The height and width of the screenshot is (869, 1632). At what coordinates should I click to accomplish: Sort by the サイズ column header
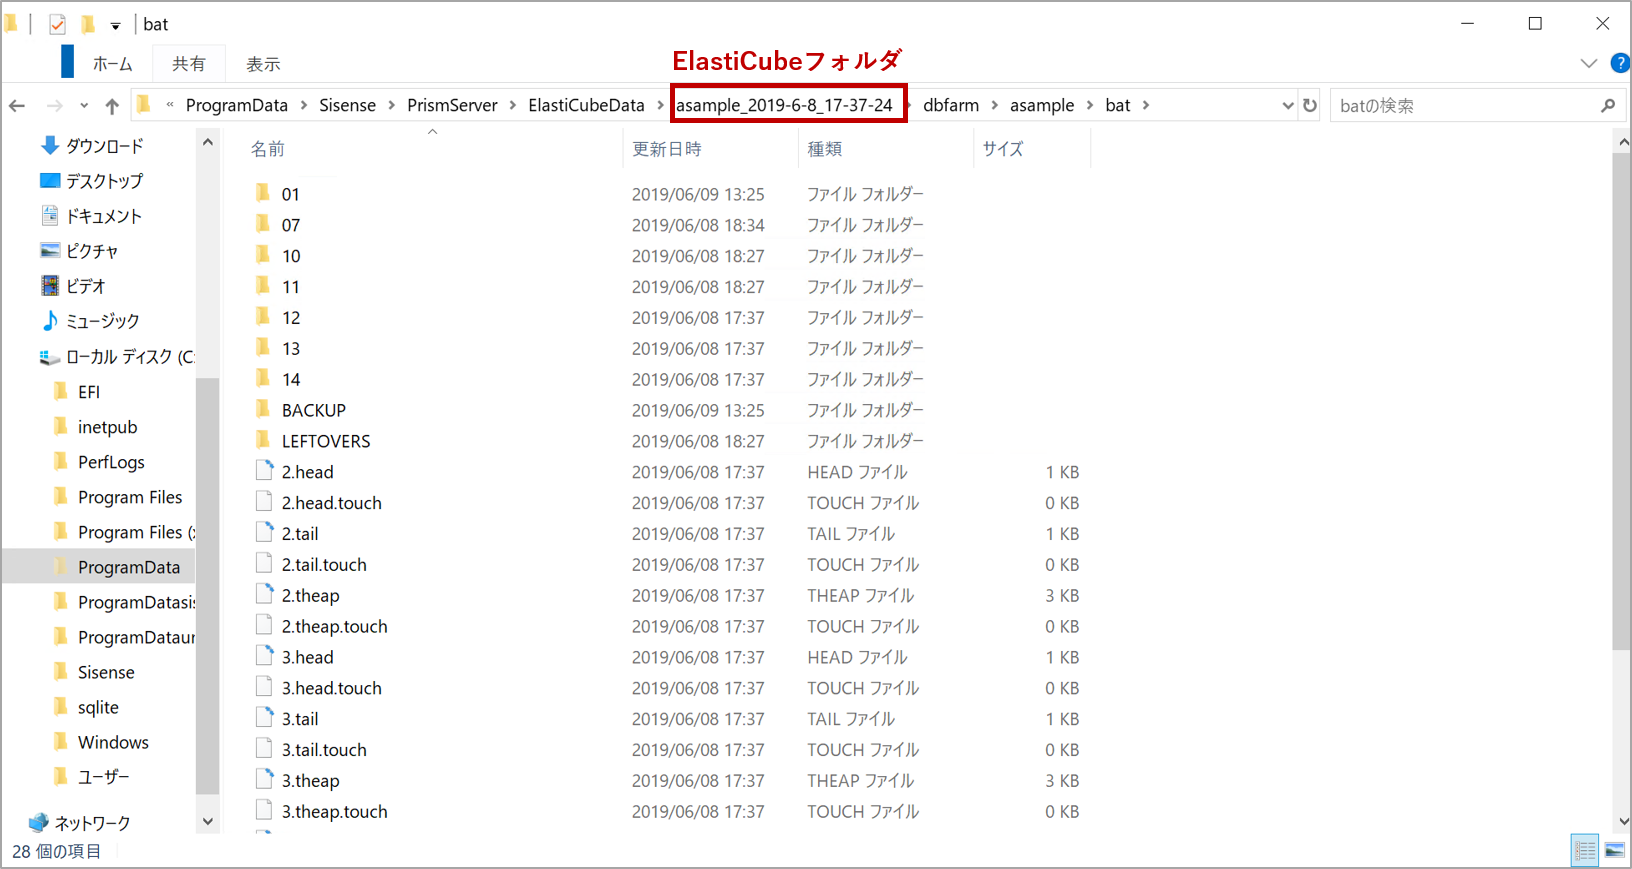[x=1002, y=149]
